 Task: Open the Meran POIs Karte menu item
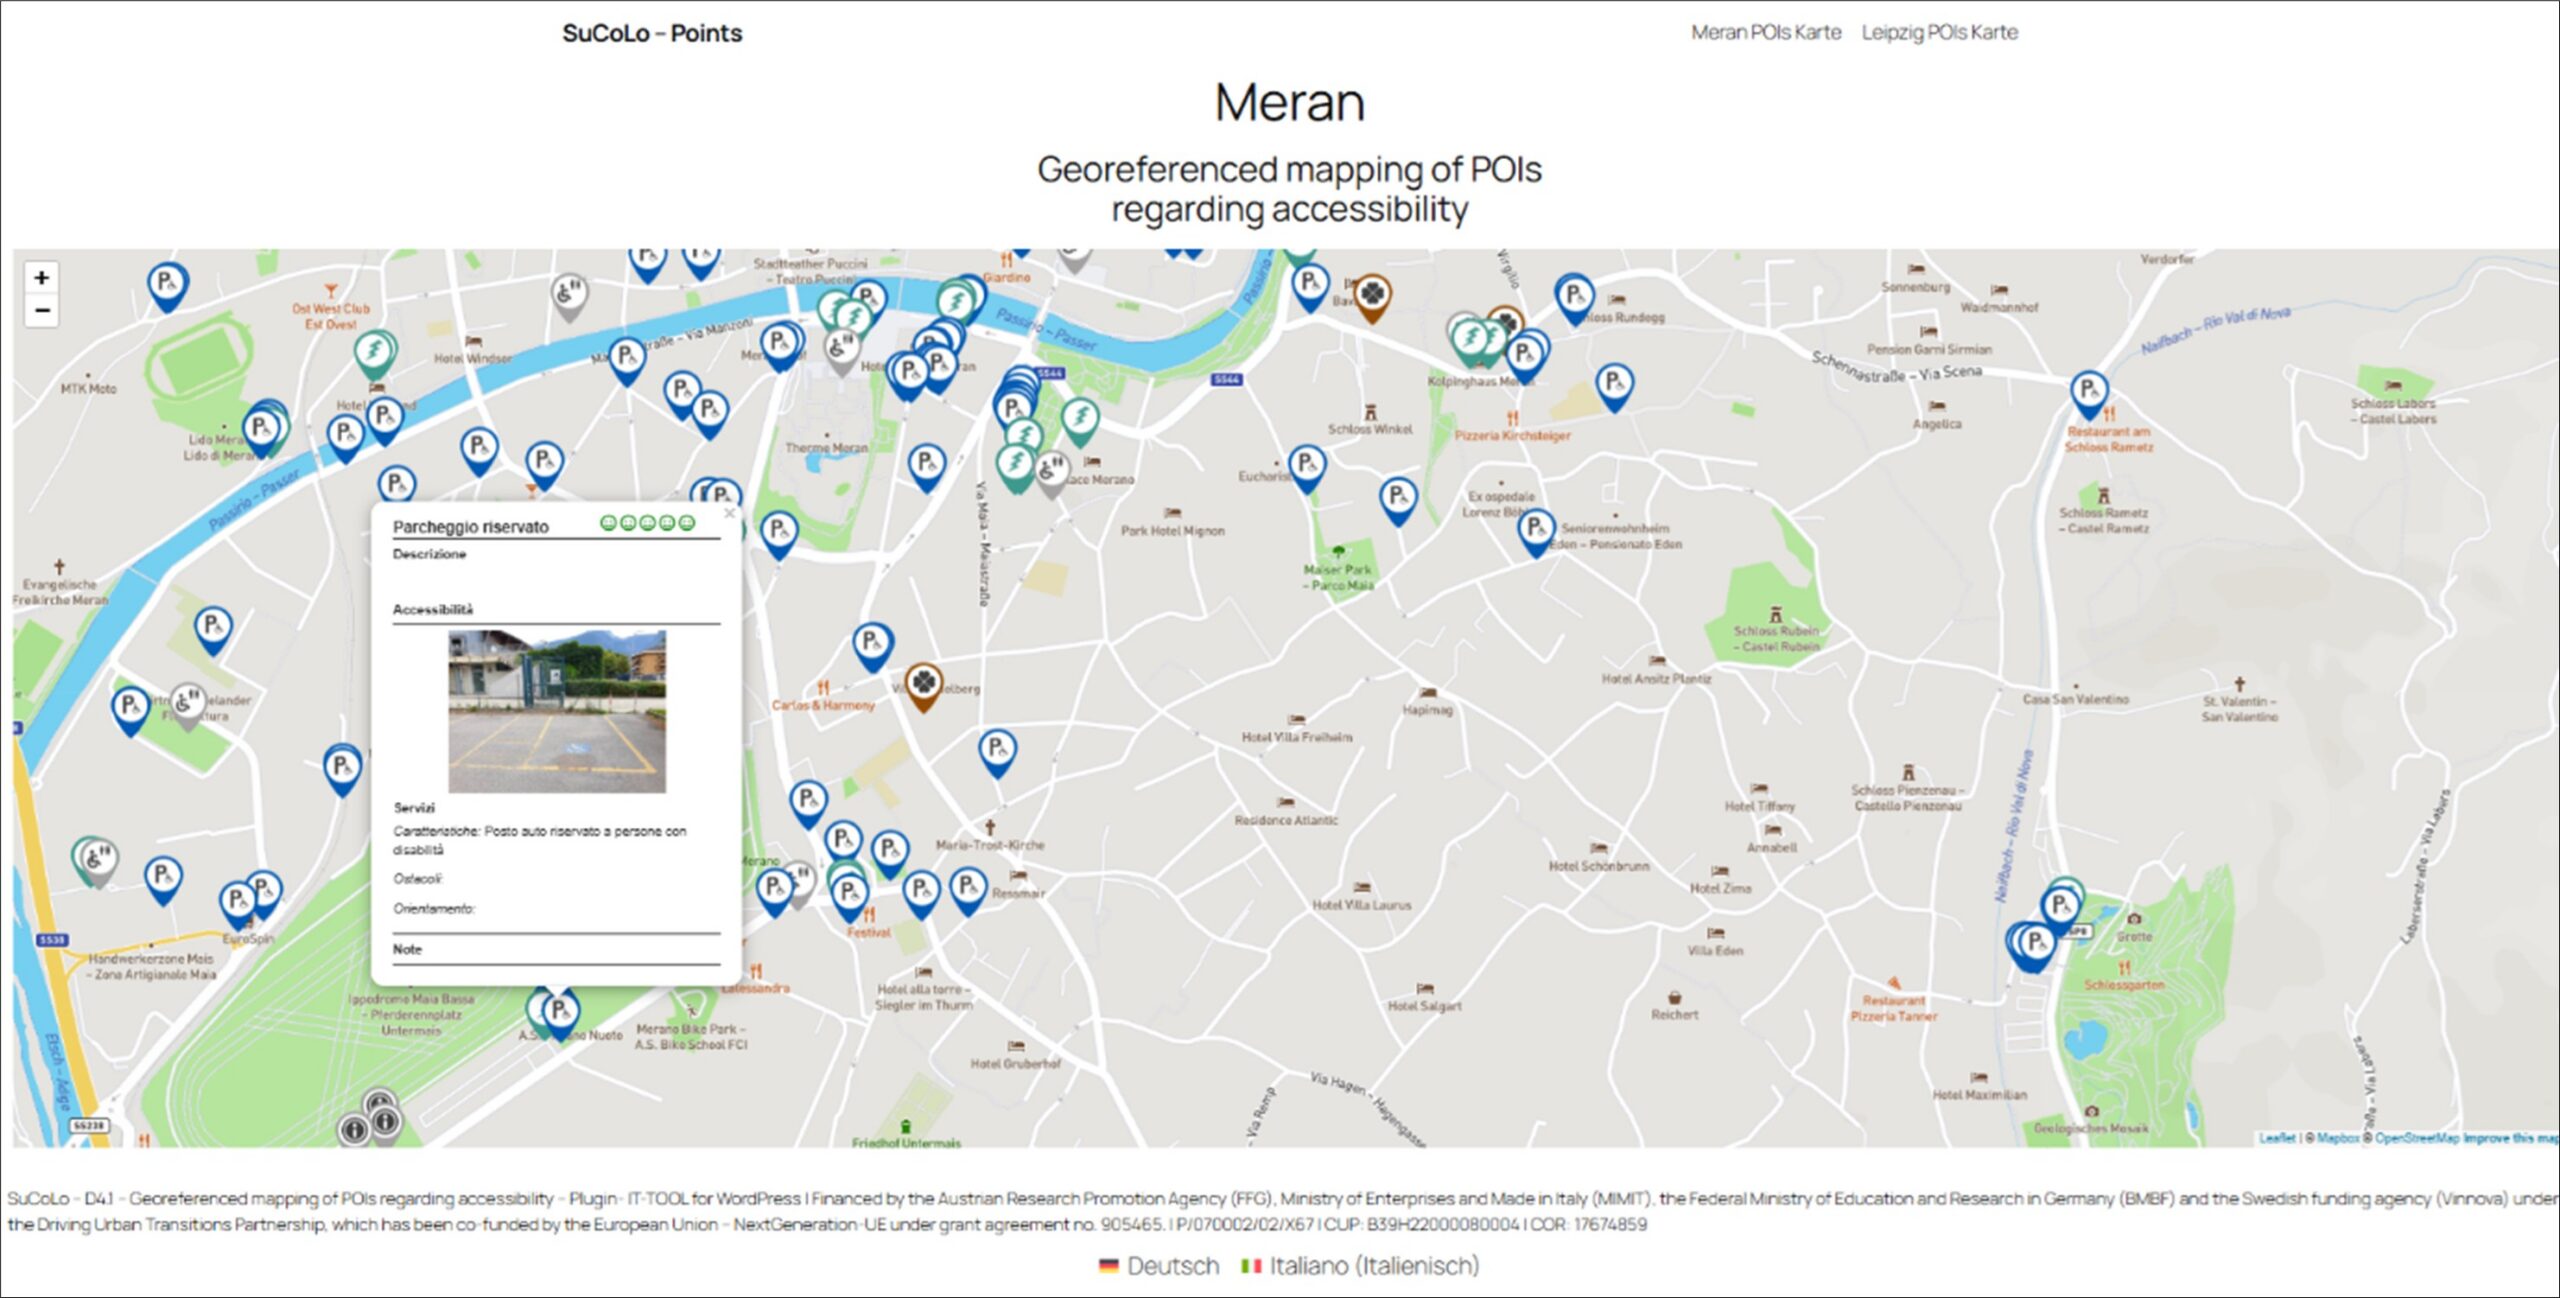coord(1765,32)
